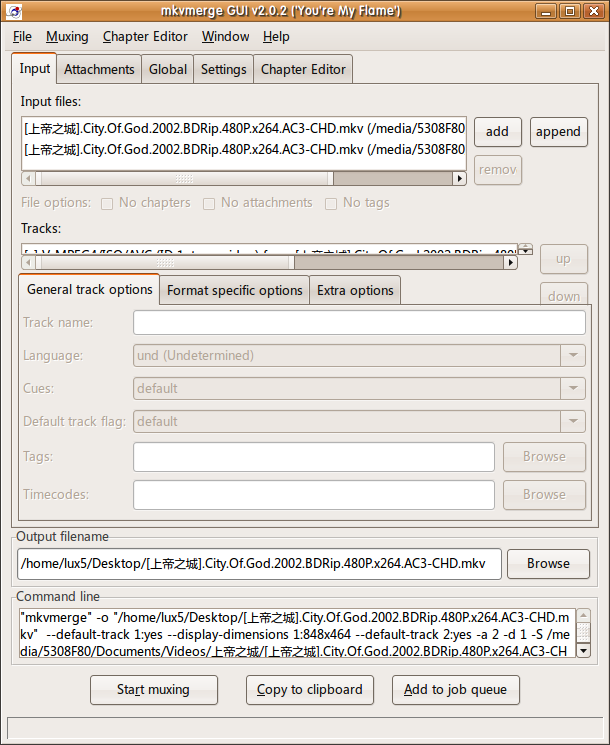Click the input files horizontal scrollbar thumb
The width and height of the screenshot is (610, 745).
(184, 179)
